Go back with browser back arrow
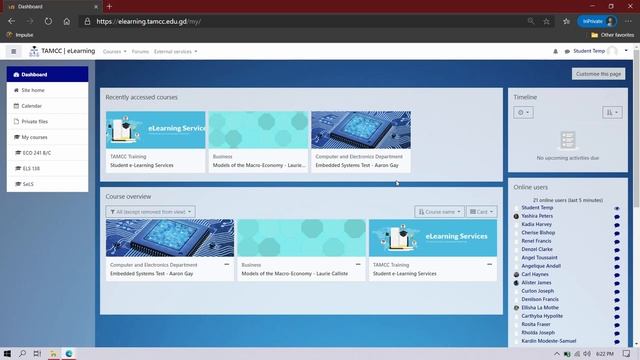This screenshot has height=360, width=640. pos(11,21)
